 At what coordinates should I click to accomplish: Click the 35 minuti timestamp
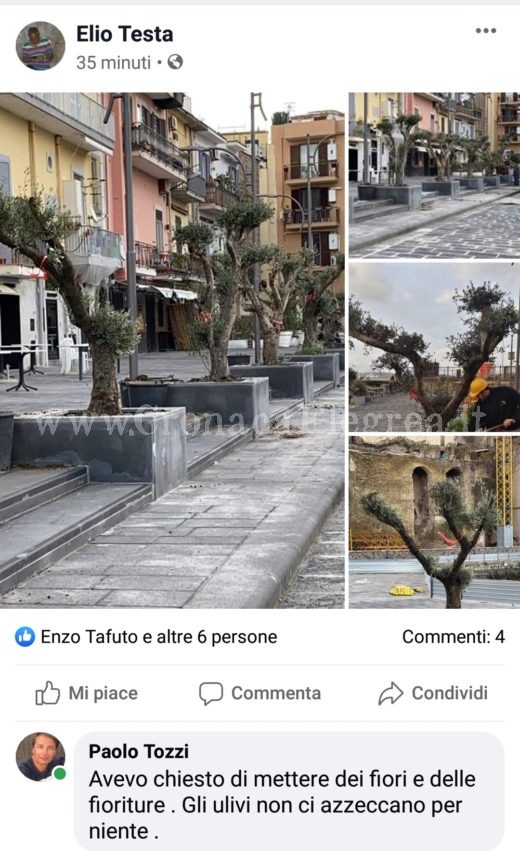(113, 62)
